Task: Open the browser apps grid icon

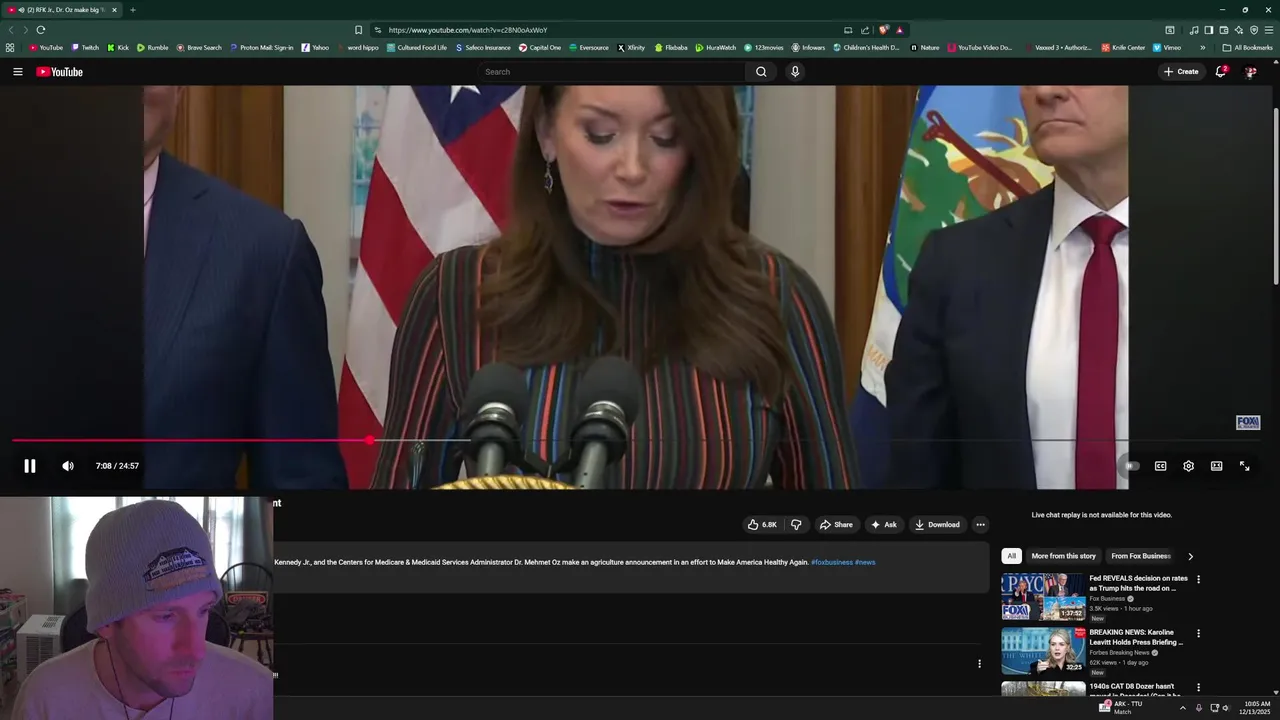Action: (x=10, y=47)
